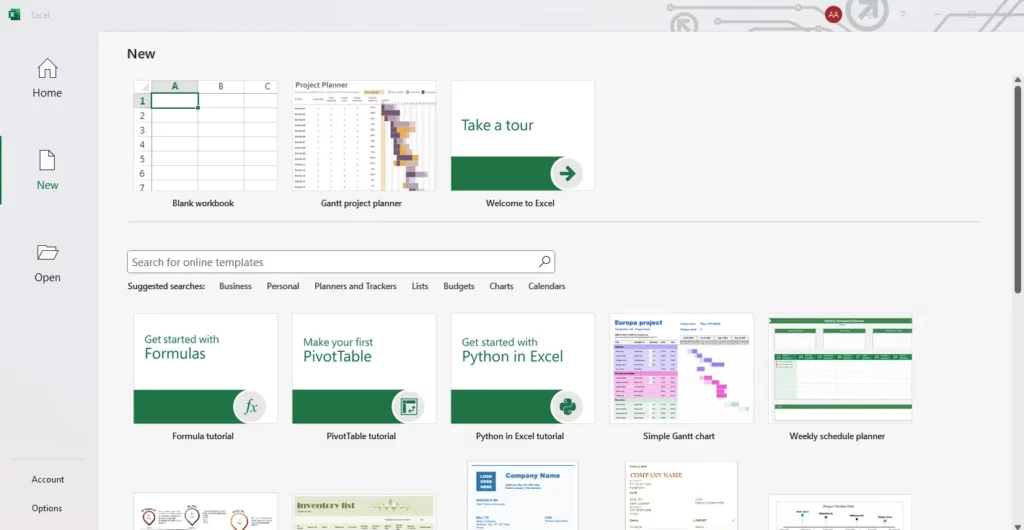
Task: Search suggested category Business
Action: point(235,286)
